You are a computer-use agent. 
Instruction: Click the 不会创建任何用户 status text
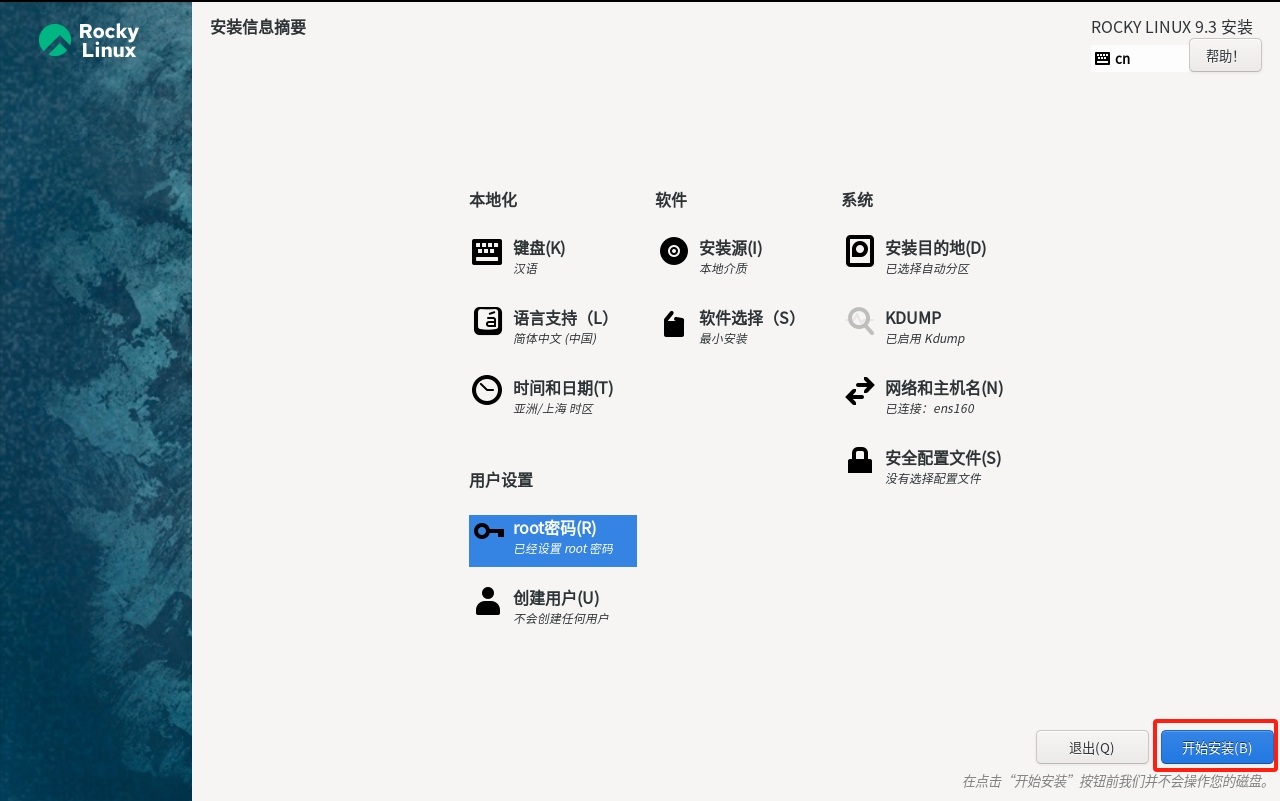pyautogui.click(x=561, y=619)
